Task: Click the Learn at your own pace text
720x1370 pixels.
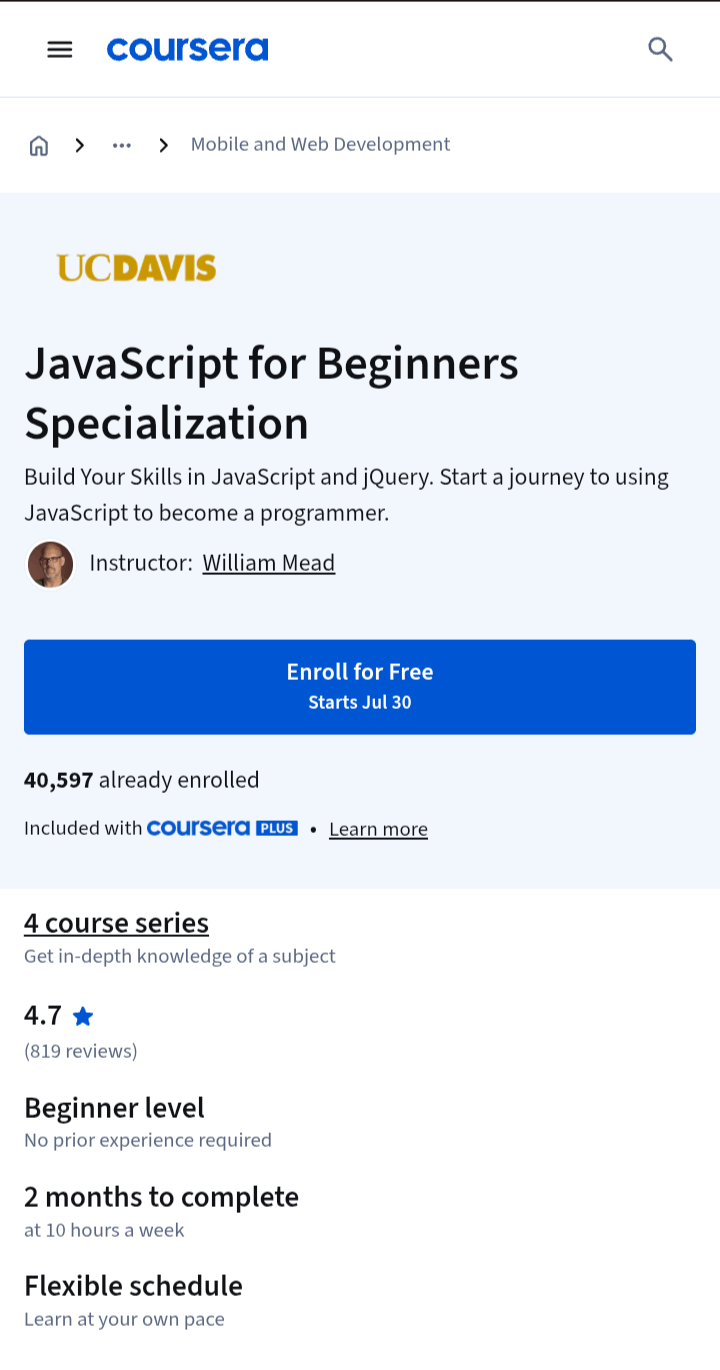Action: click(124, 1319)
